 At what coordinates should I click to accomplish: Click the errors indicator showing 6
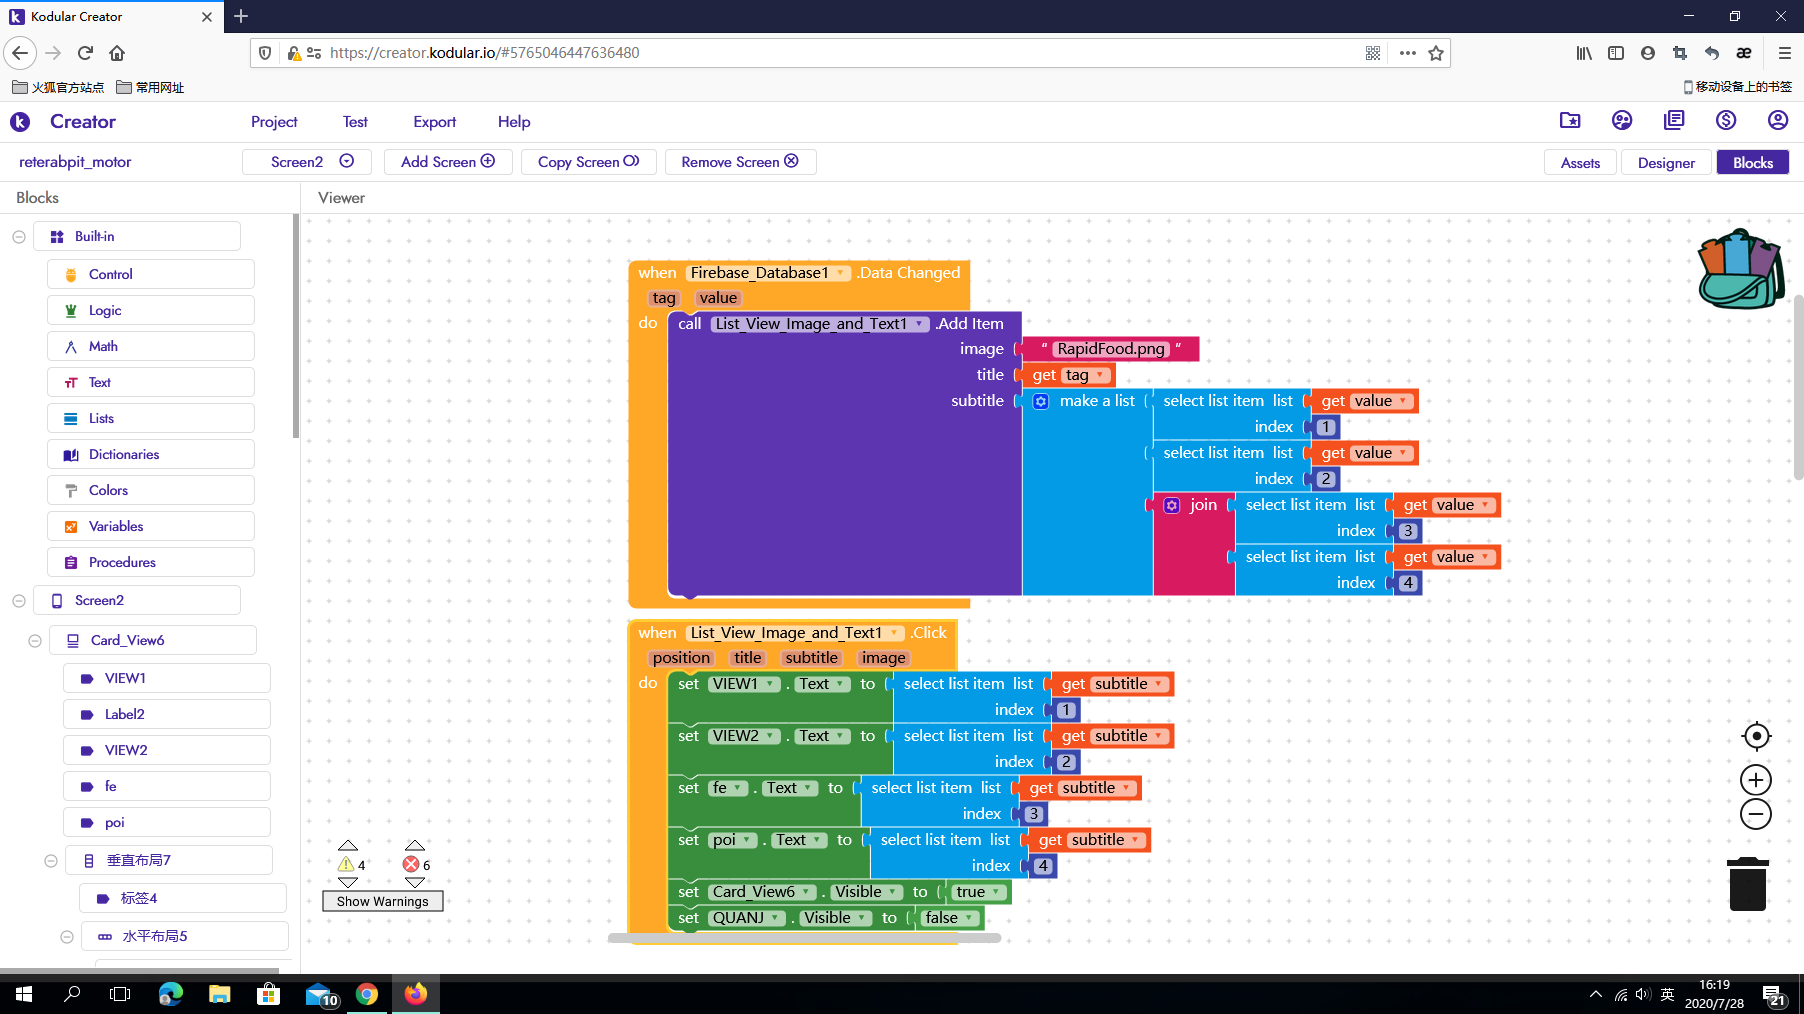pos(412,864)
